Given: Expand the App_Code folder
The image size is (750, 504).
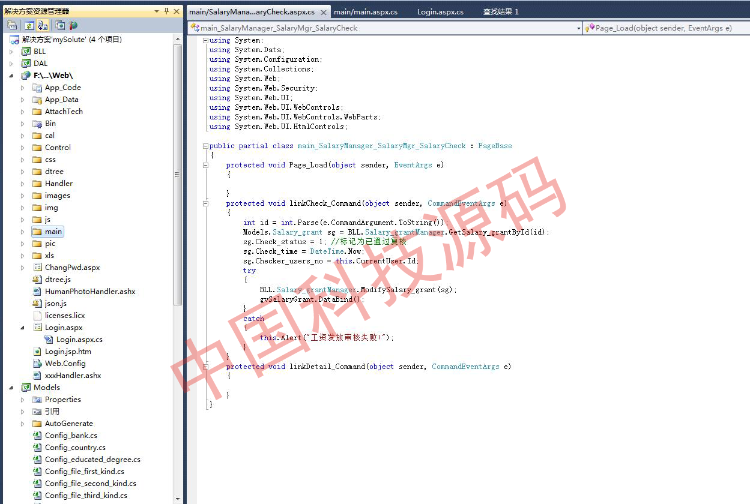Looking at the screenshot, I should (x=22, y=88).
